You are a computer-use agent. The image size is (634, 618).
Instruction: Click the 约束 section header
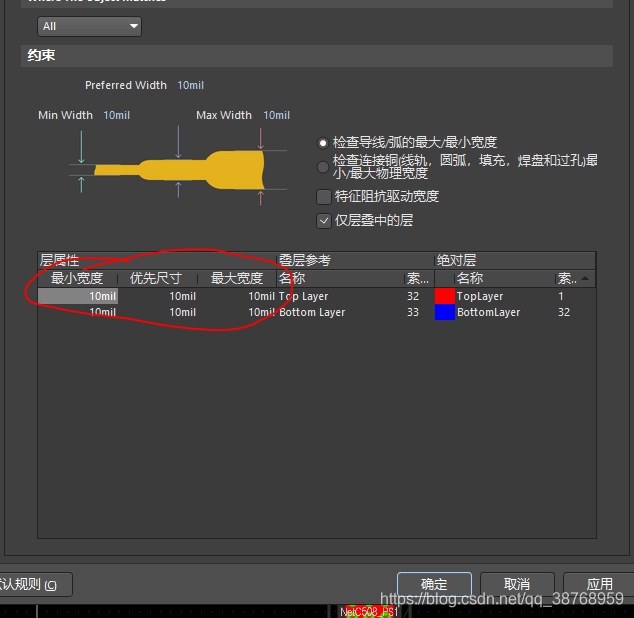[317, 56]
